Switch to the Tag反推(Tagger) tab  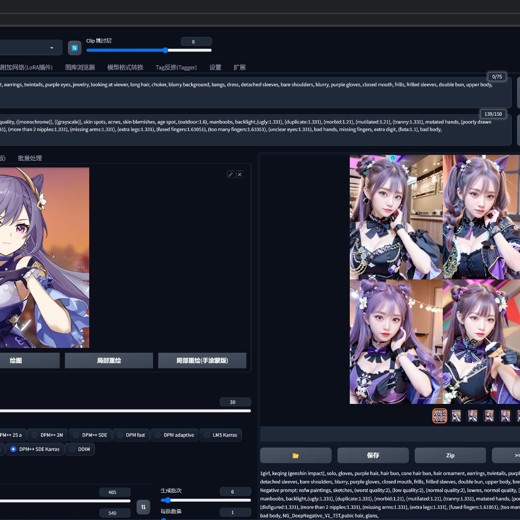pos(176,67)
